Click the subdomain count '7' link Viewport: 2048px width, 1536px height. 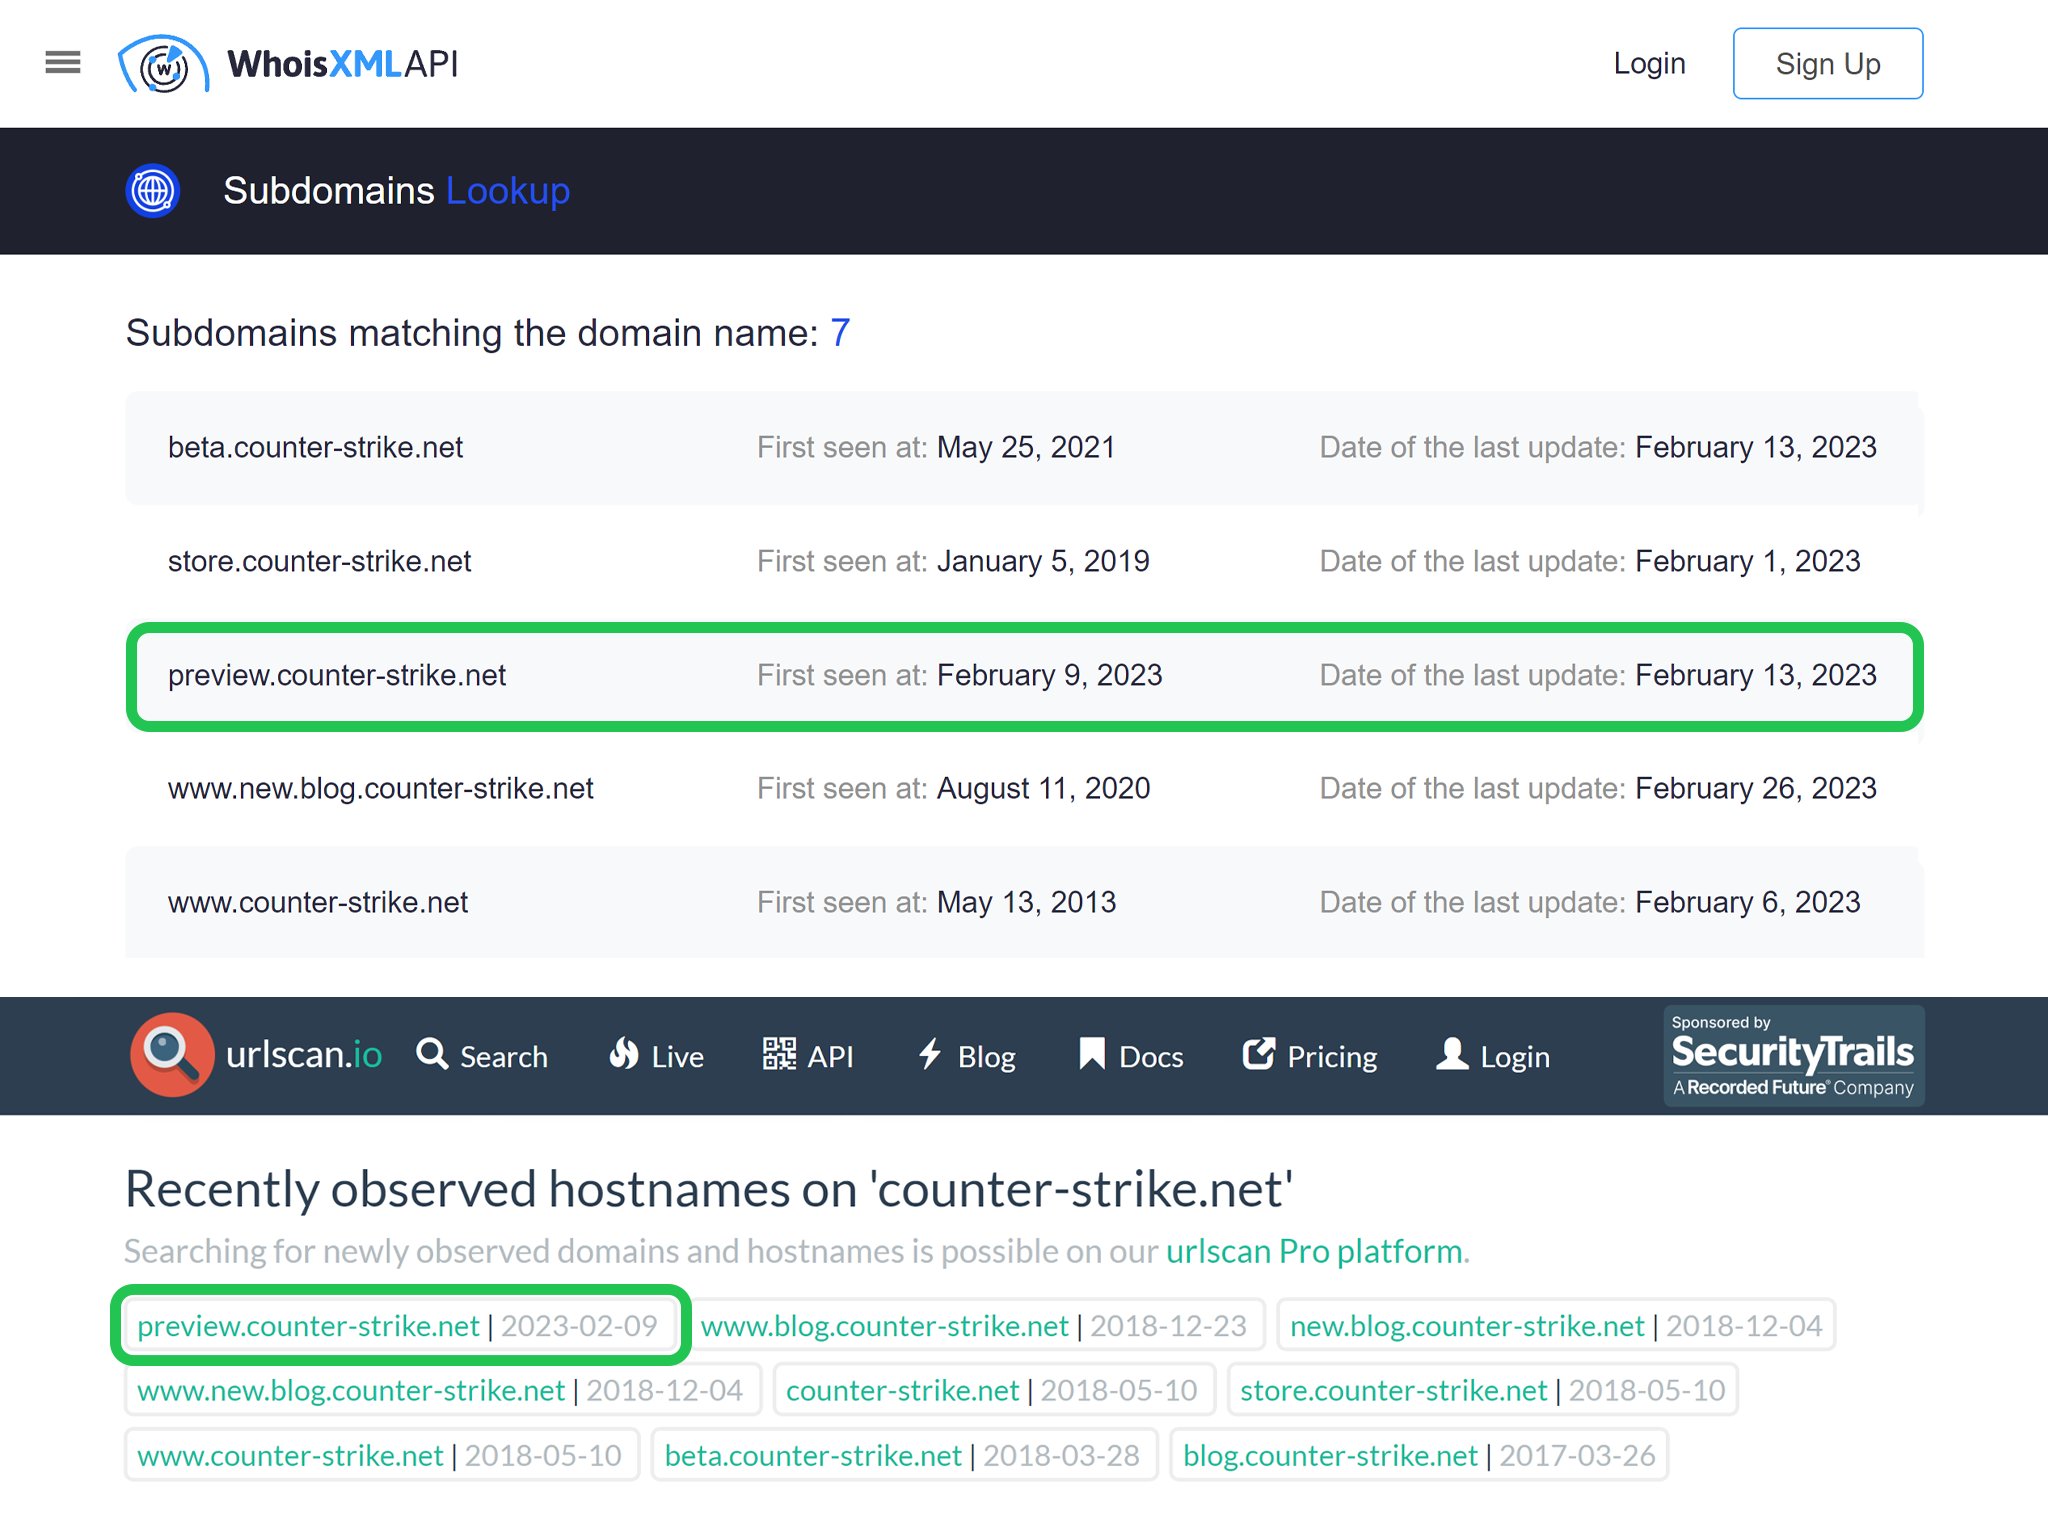coord(838,333)
